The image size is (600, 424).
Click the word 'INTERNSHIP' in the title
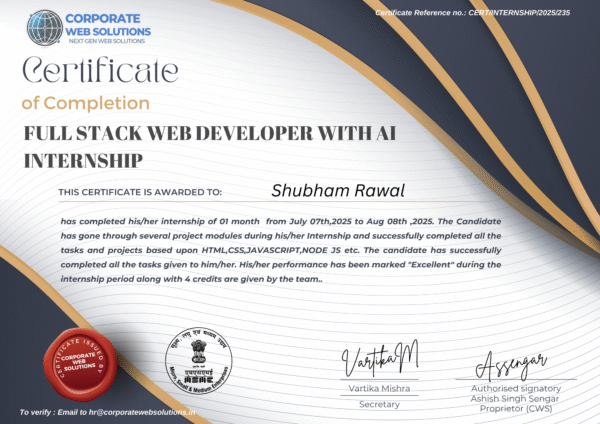83,161
